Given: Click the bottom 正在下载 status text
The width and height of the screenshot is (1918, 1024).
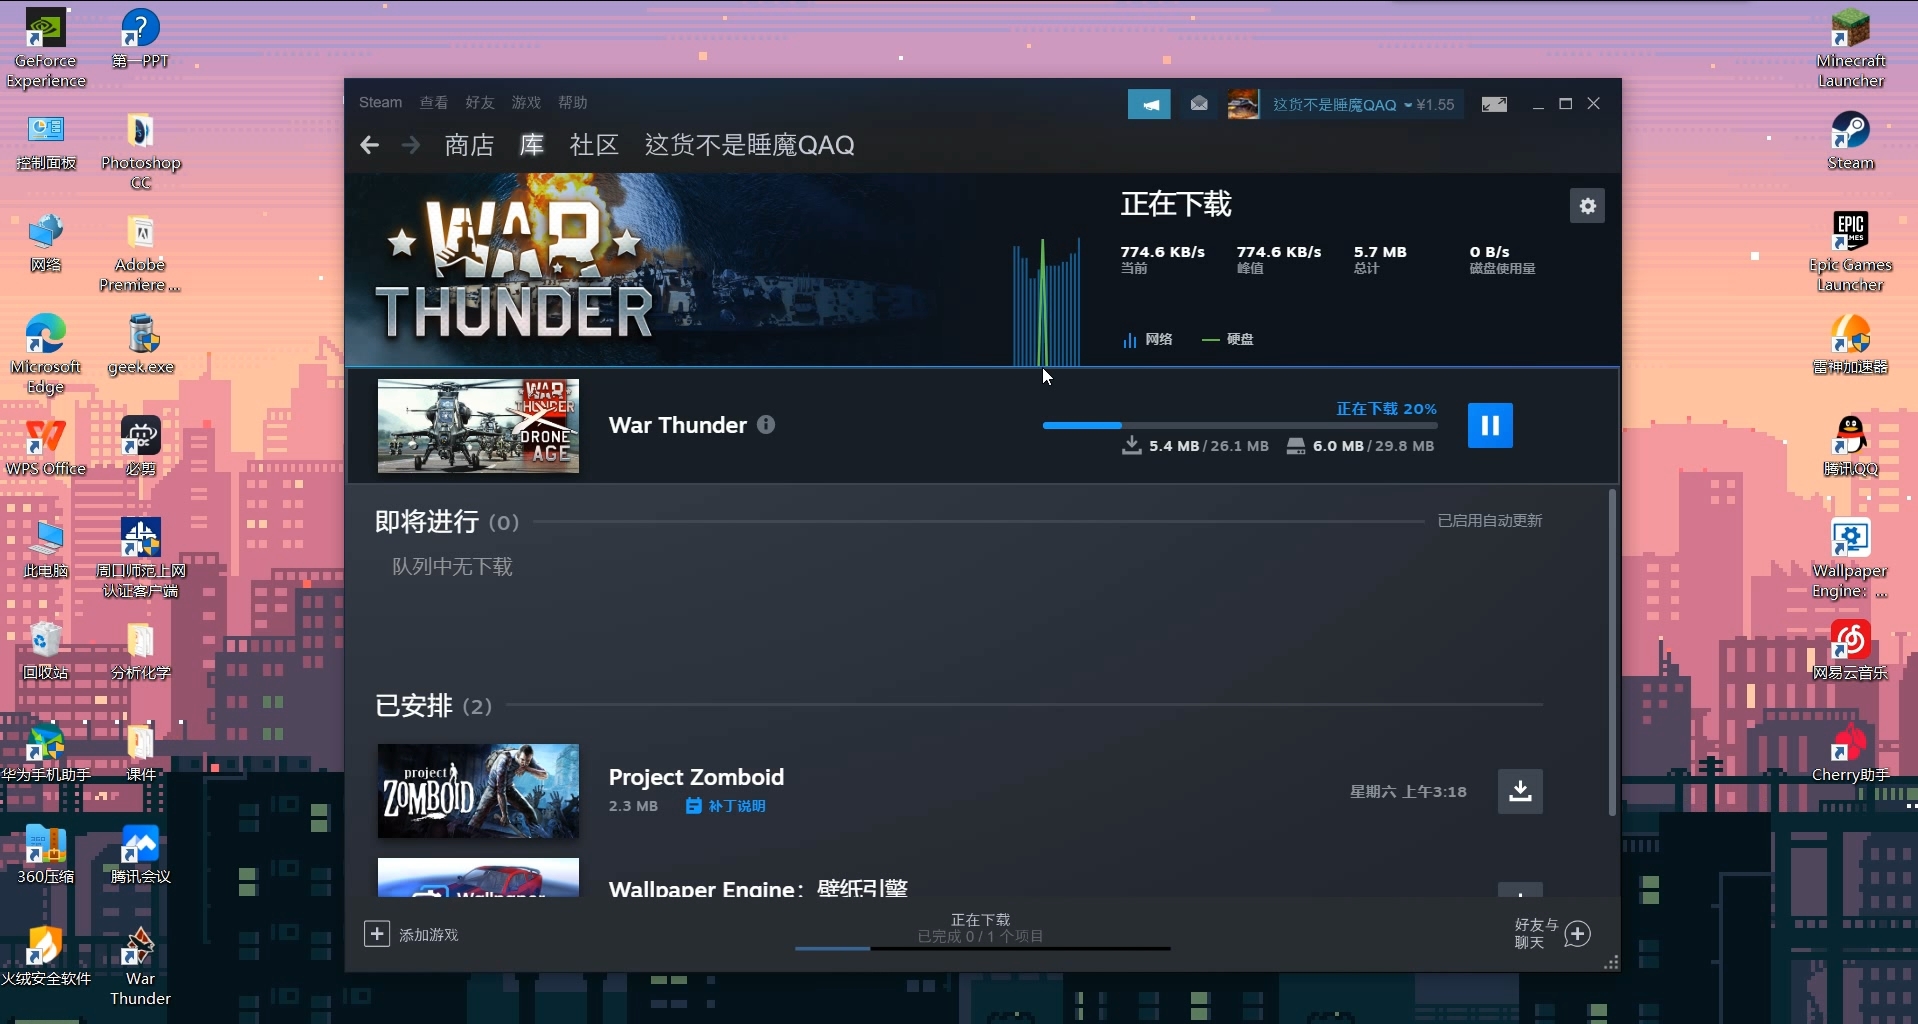Looking at the screenshot, I should 980,919.
